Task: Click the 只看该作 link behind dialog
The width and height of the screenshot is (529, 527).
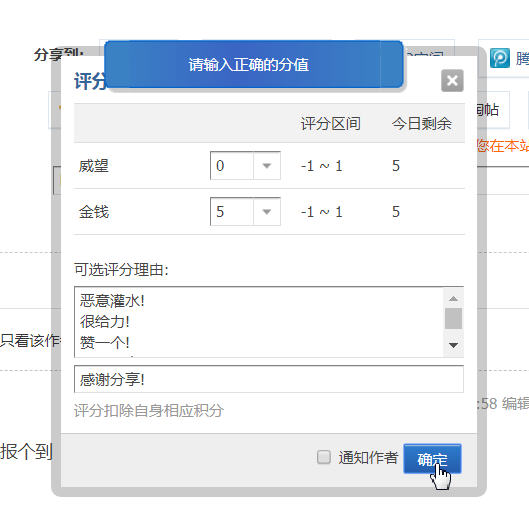Action: tap(30, 340)
